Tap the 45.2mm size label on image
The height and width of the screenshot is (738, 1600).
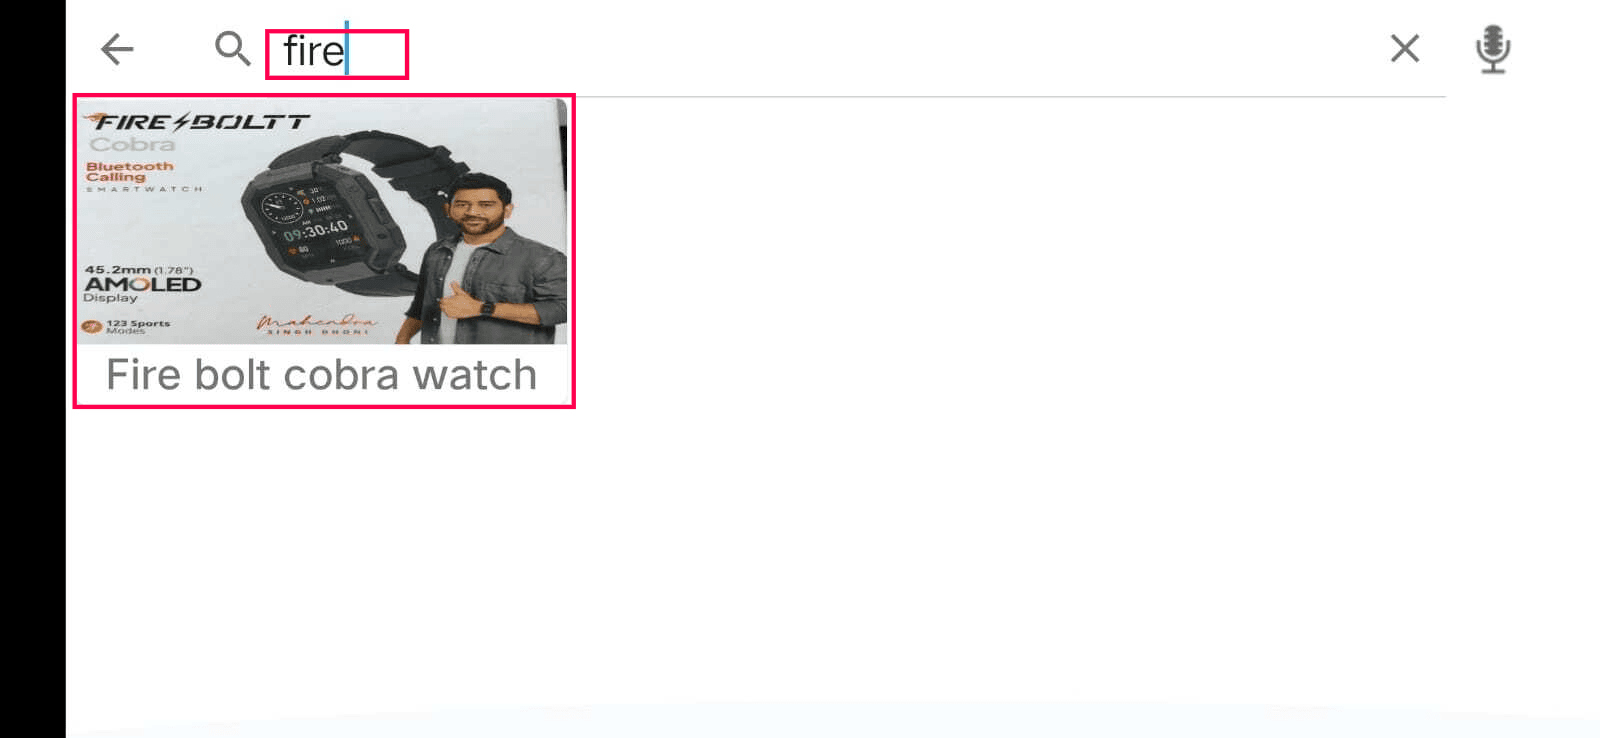tap(138, 270)
